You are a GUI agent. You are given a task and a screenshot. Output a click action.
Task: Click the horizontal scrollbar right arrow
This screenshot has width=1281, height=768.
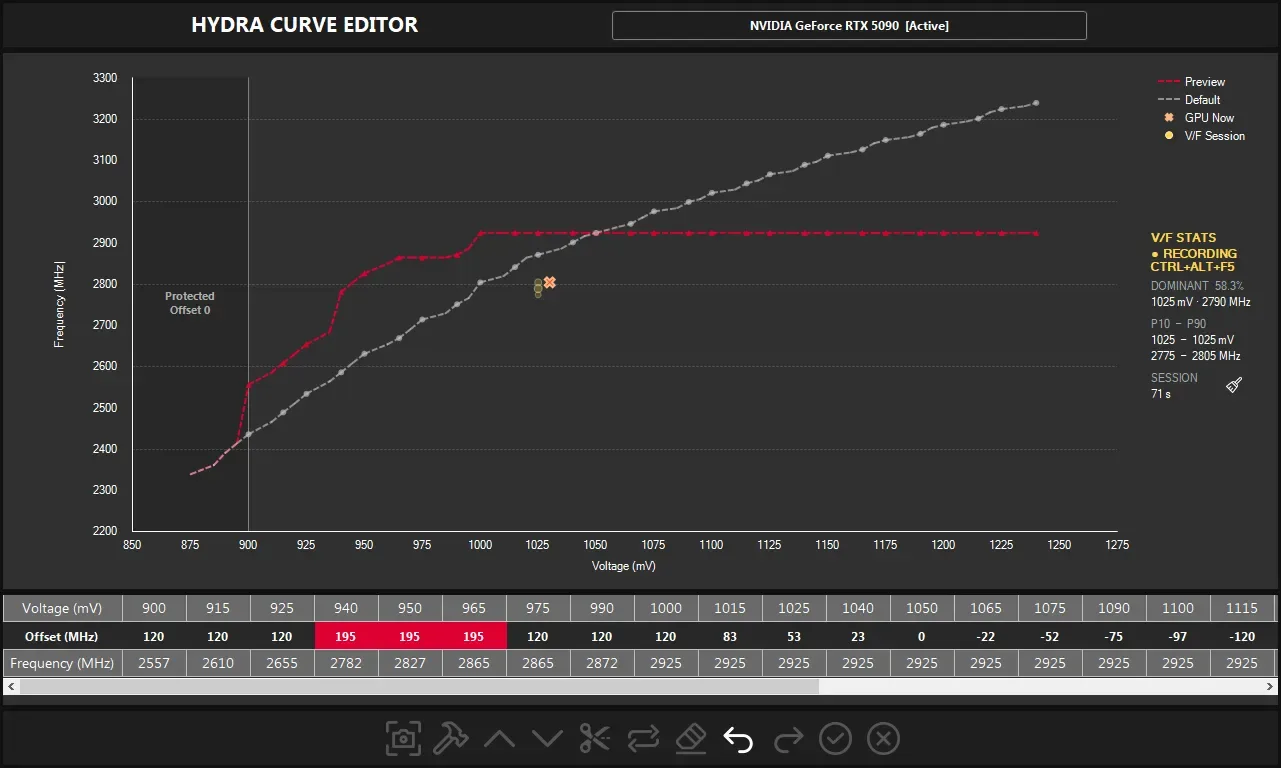[1270, 686]
